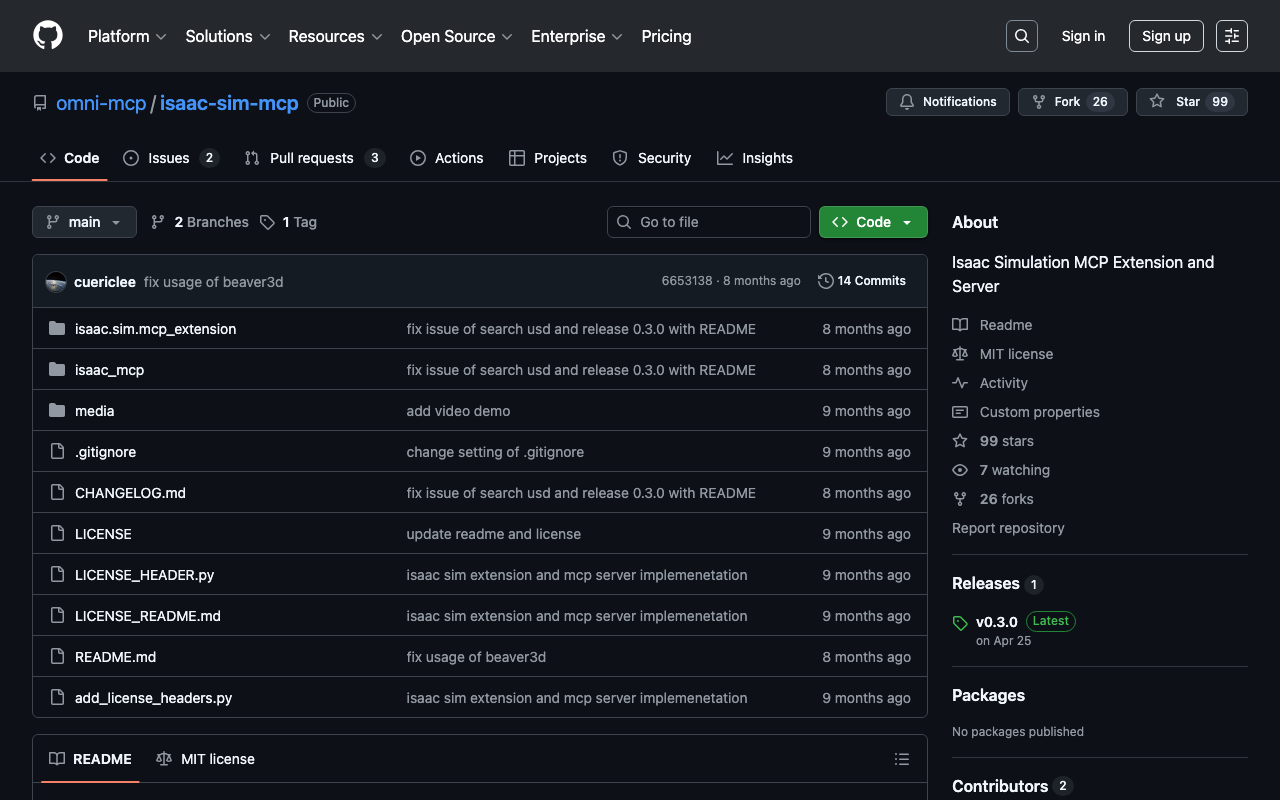Open the green Code dropdown

pyautogui.click(x=872, y=222)
